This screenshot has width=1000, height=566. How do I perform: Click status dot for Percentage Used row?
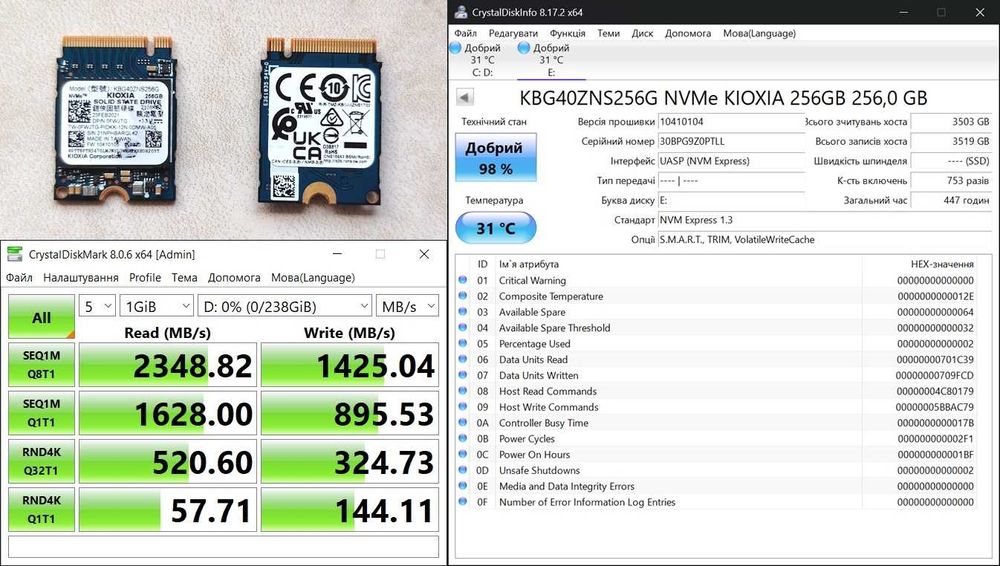tap(463, 343)
